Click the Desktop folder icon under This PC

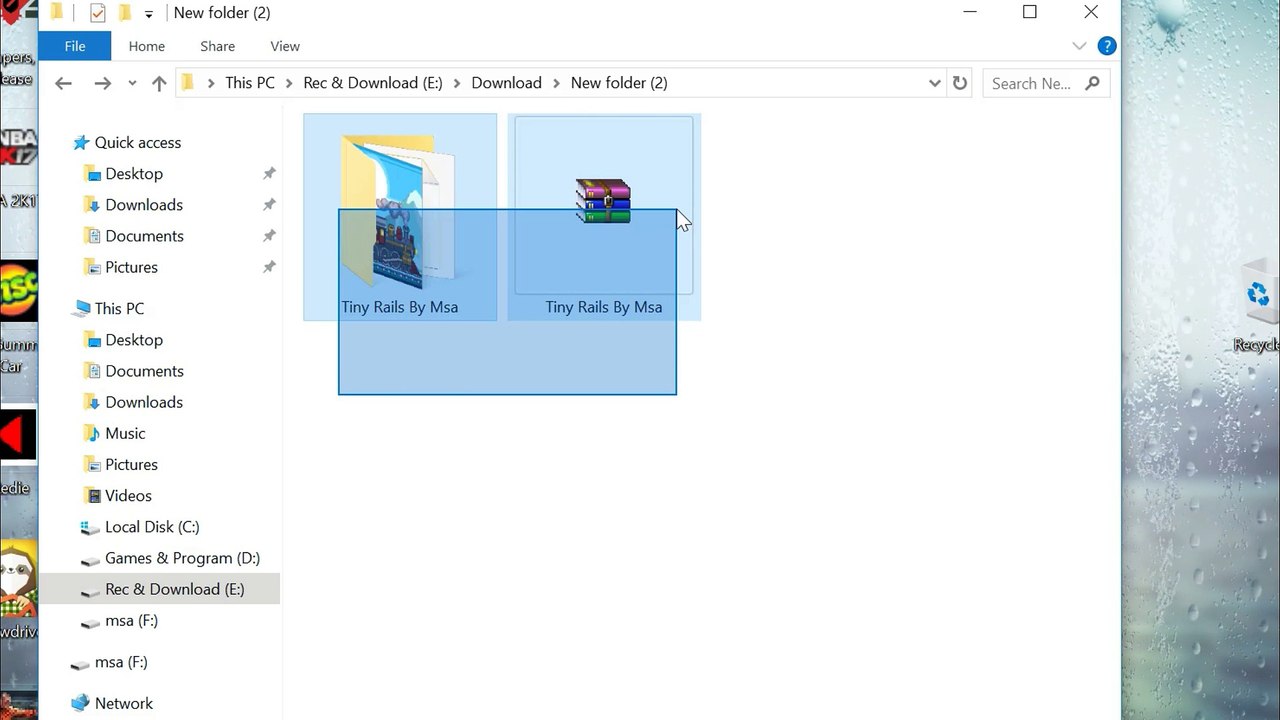pyautogui.click(x=92, y=340)
